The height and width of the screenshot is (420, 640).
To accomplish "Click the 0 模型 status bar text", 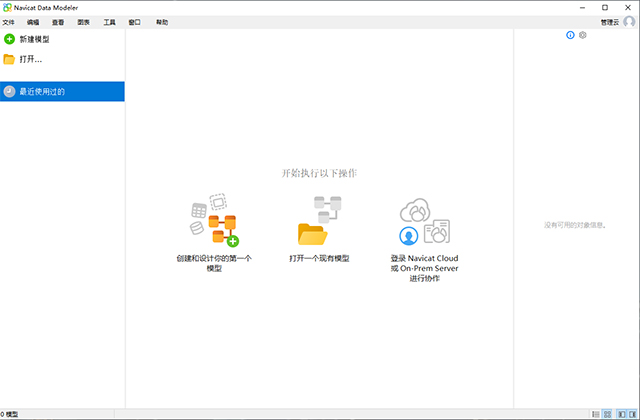I will pos(9,414).
